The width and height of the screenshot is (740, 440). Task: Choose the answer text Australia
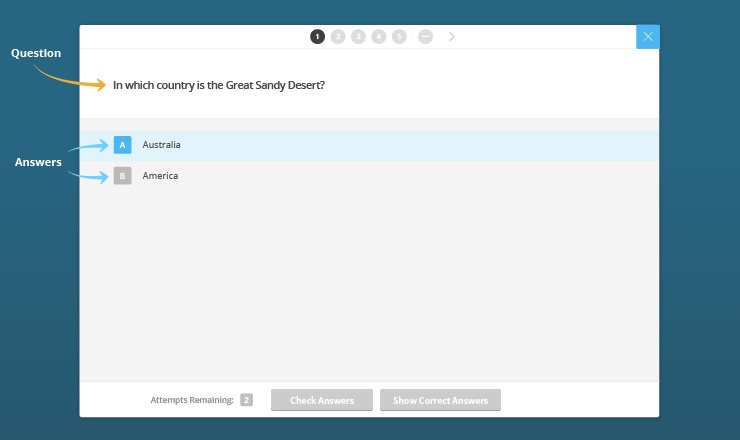(x=161, y=145)
